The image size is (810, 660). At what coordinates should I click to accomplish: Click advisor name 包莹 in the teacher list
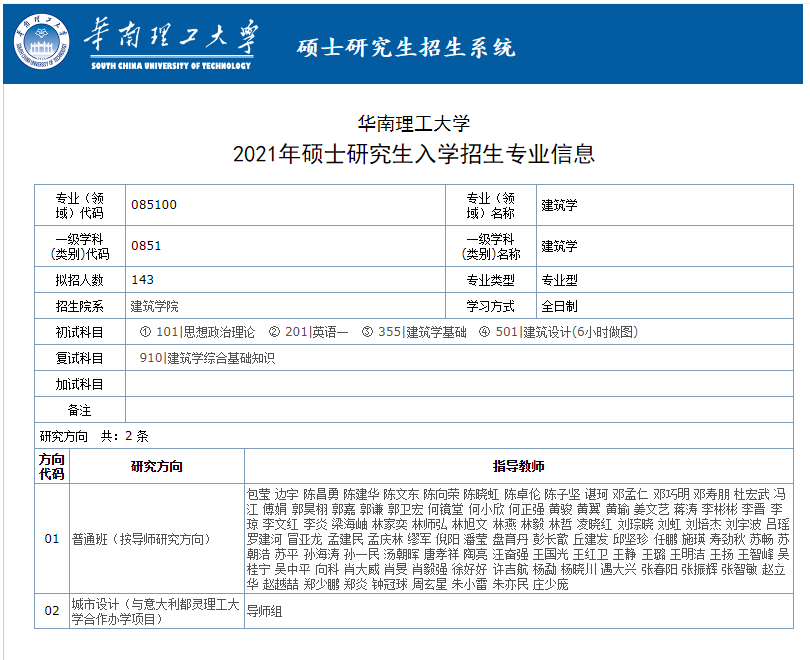[x=259, y=494]
